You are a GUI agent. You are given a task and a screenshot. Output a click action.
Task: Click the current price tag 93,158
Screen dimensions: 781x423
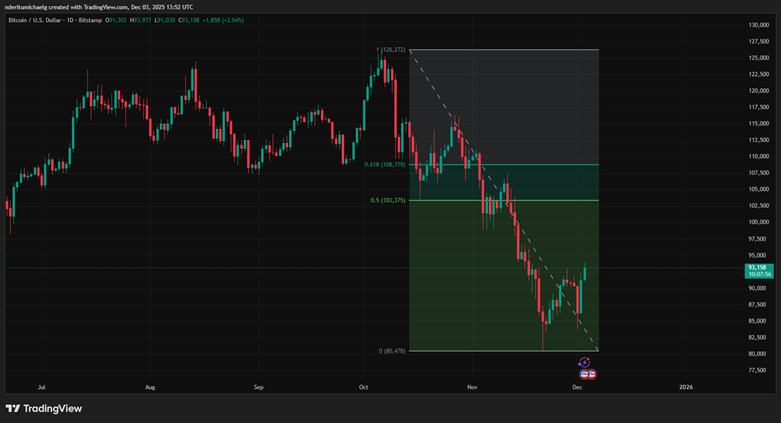pyautogui.click(x=759, y=271)
